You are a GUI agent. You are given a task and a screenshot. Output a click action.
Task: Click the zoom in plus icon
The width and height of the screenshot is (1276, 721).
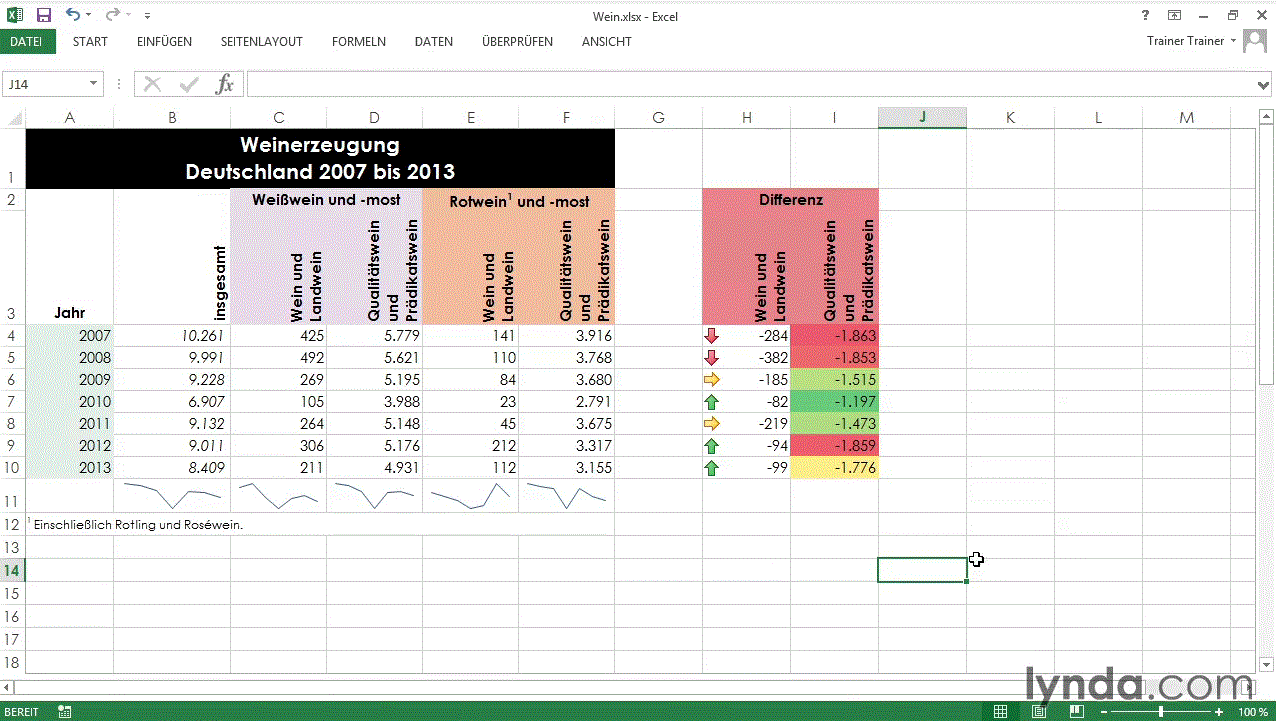[1218, 711]
